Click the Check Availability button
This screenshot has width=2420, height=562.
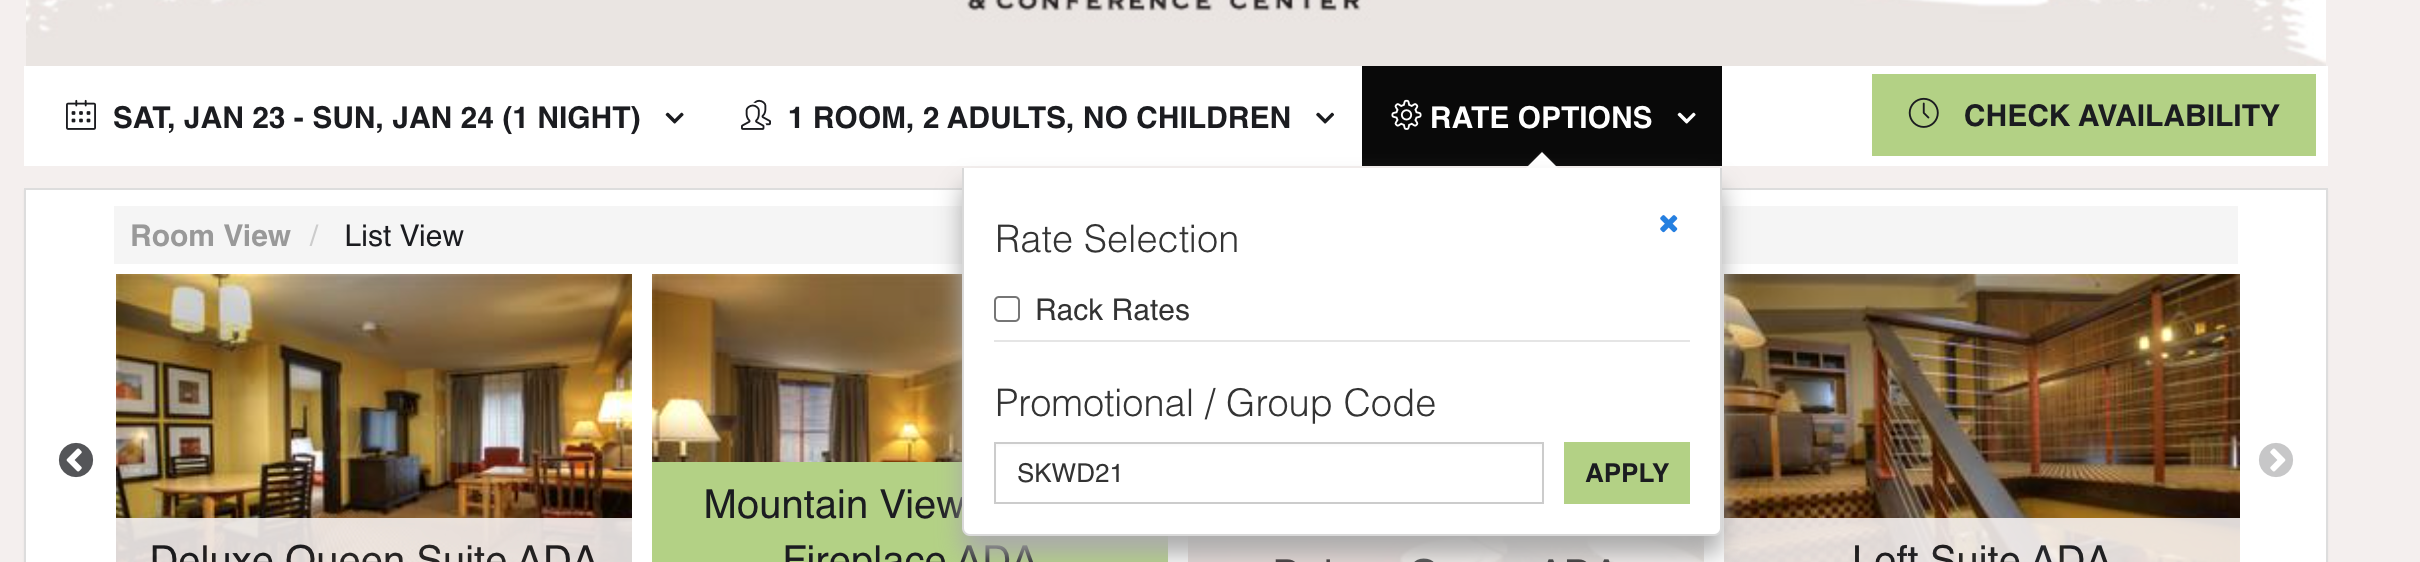(x=2094, y=115)
